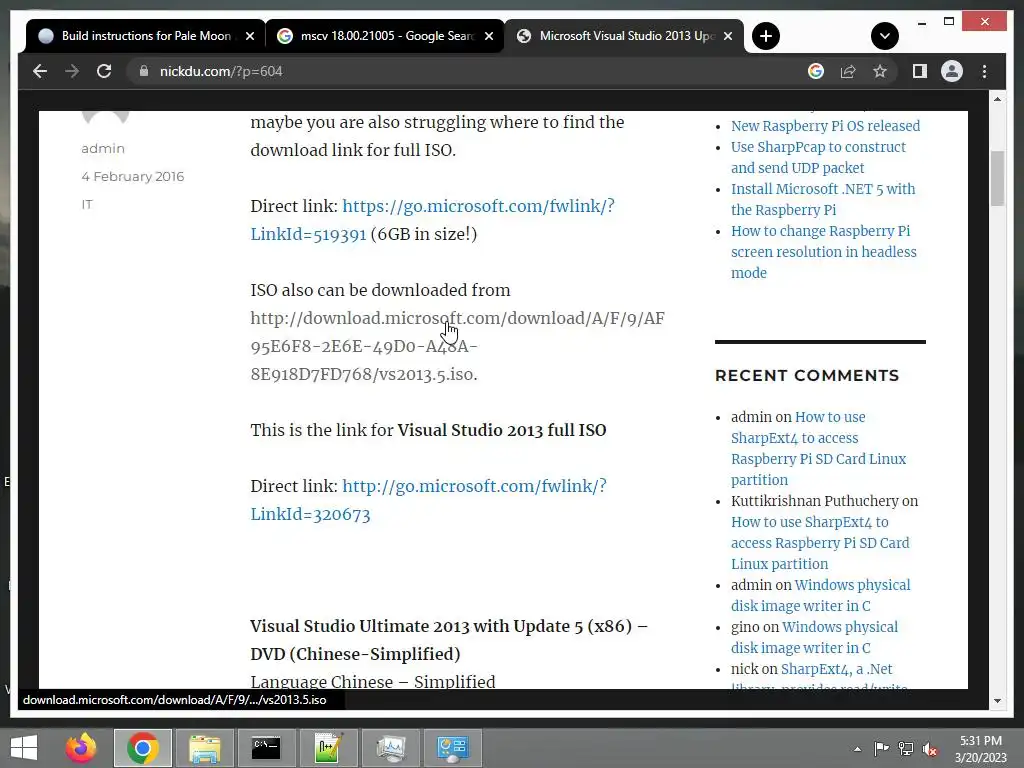Open Use SharpPcap to construct UDP packet post

tap(818, 157)
